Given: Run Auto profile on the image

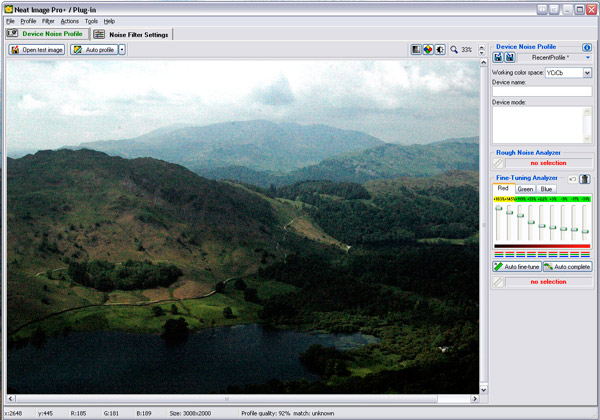Looking at the screenshot, I should pos(94,50).
